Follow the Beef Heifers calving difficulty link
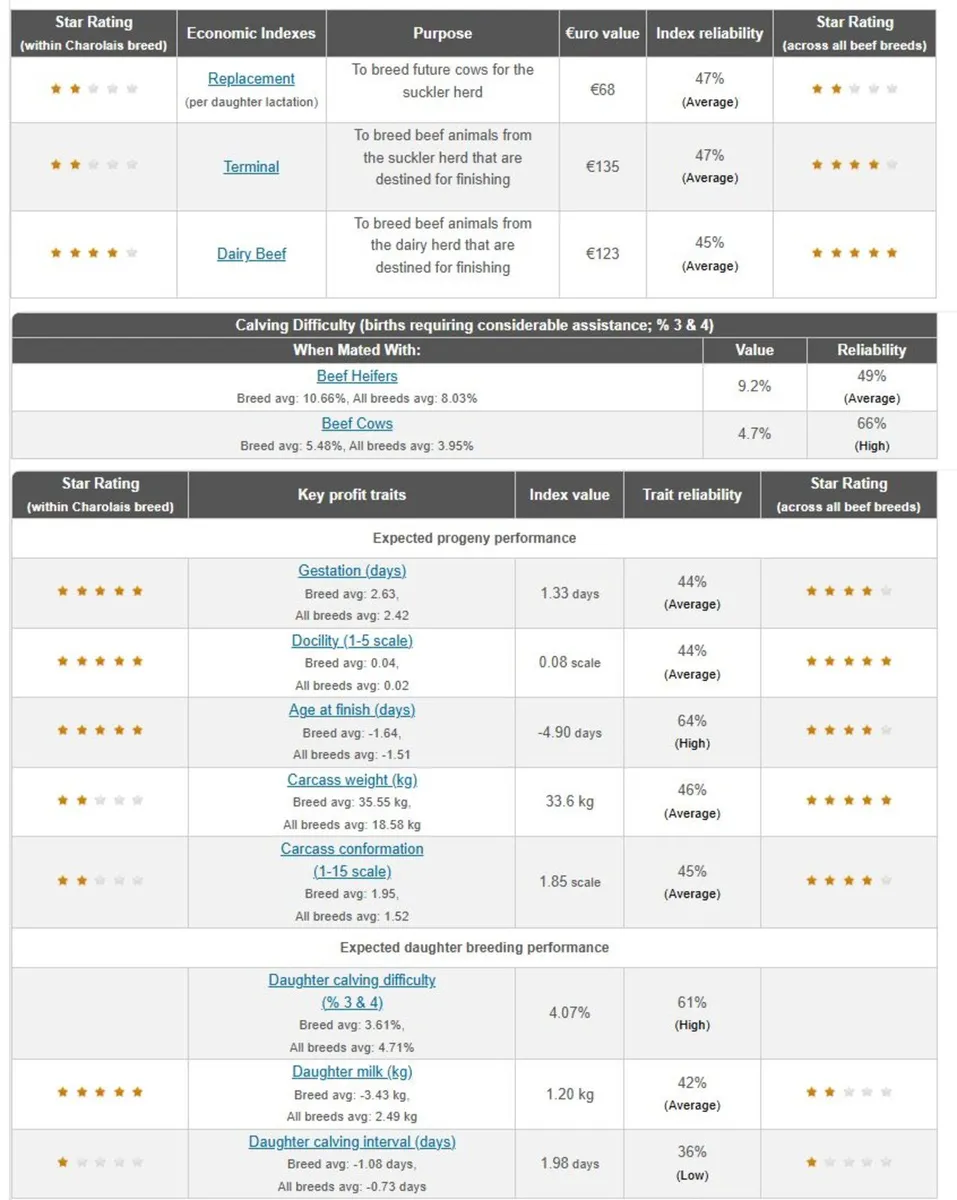Viewport: 957px width, 1200px height. pyautogui.click(x=357, y=377)
